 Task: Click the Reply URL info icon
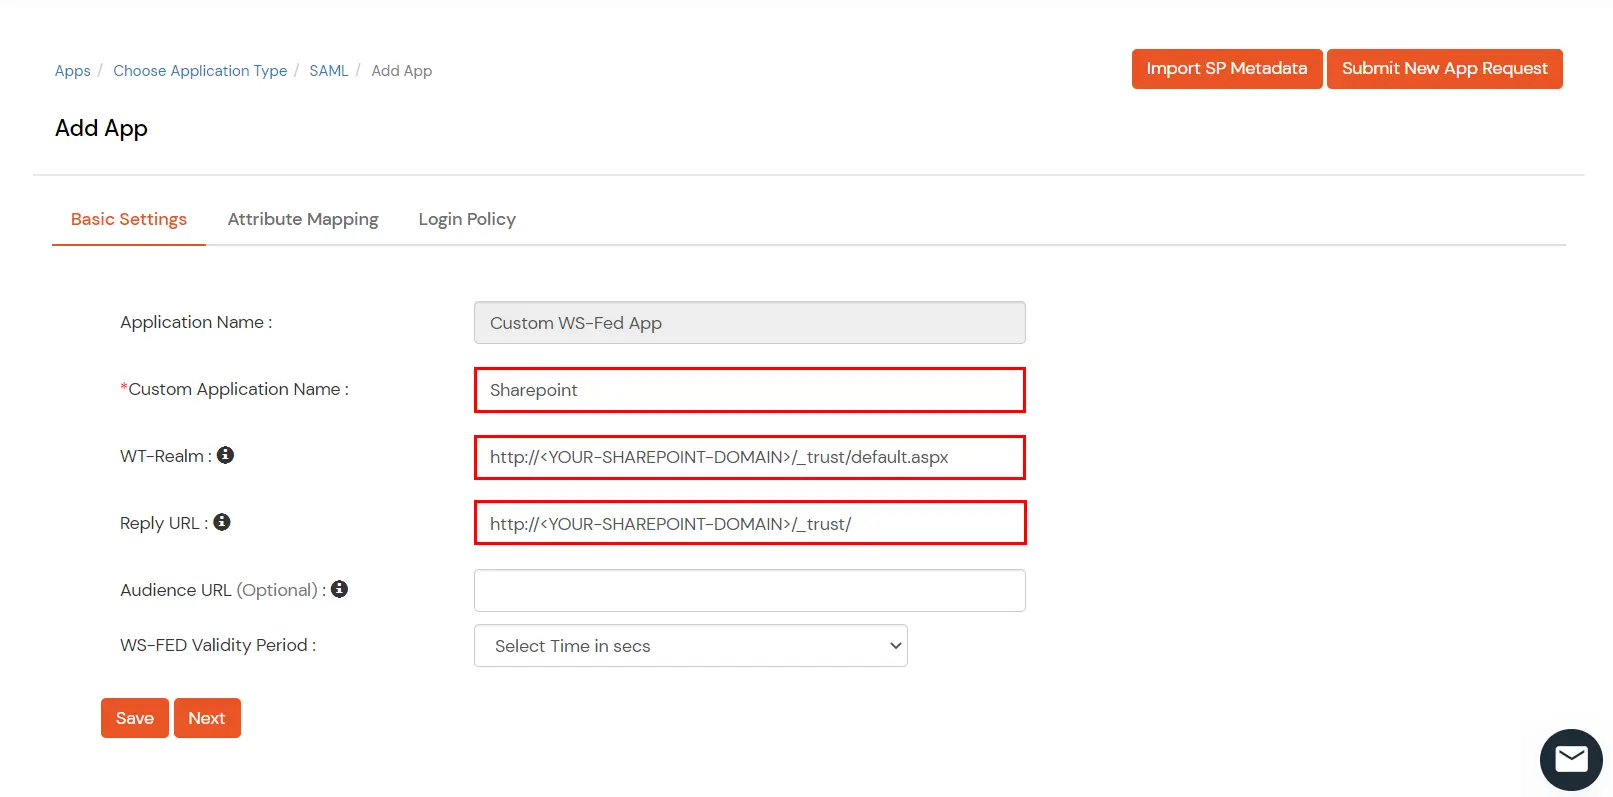pyautogui.click(x=222, y=522)
